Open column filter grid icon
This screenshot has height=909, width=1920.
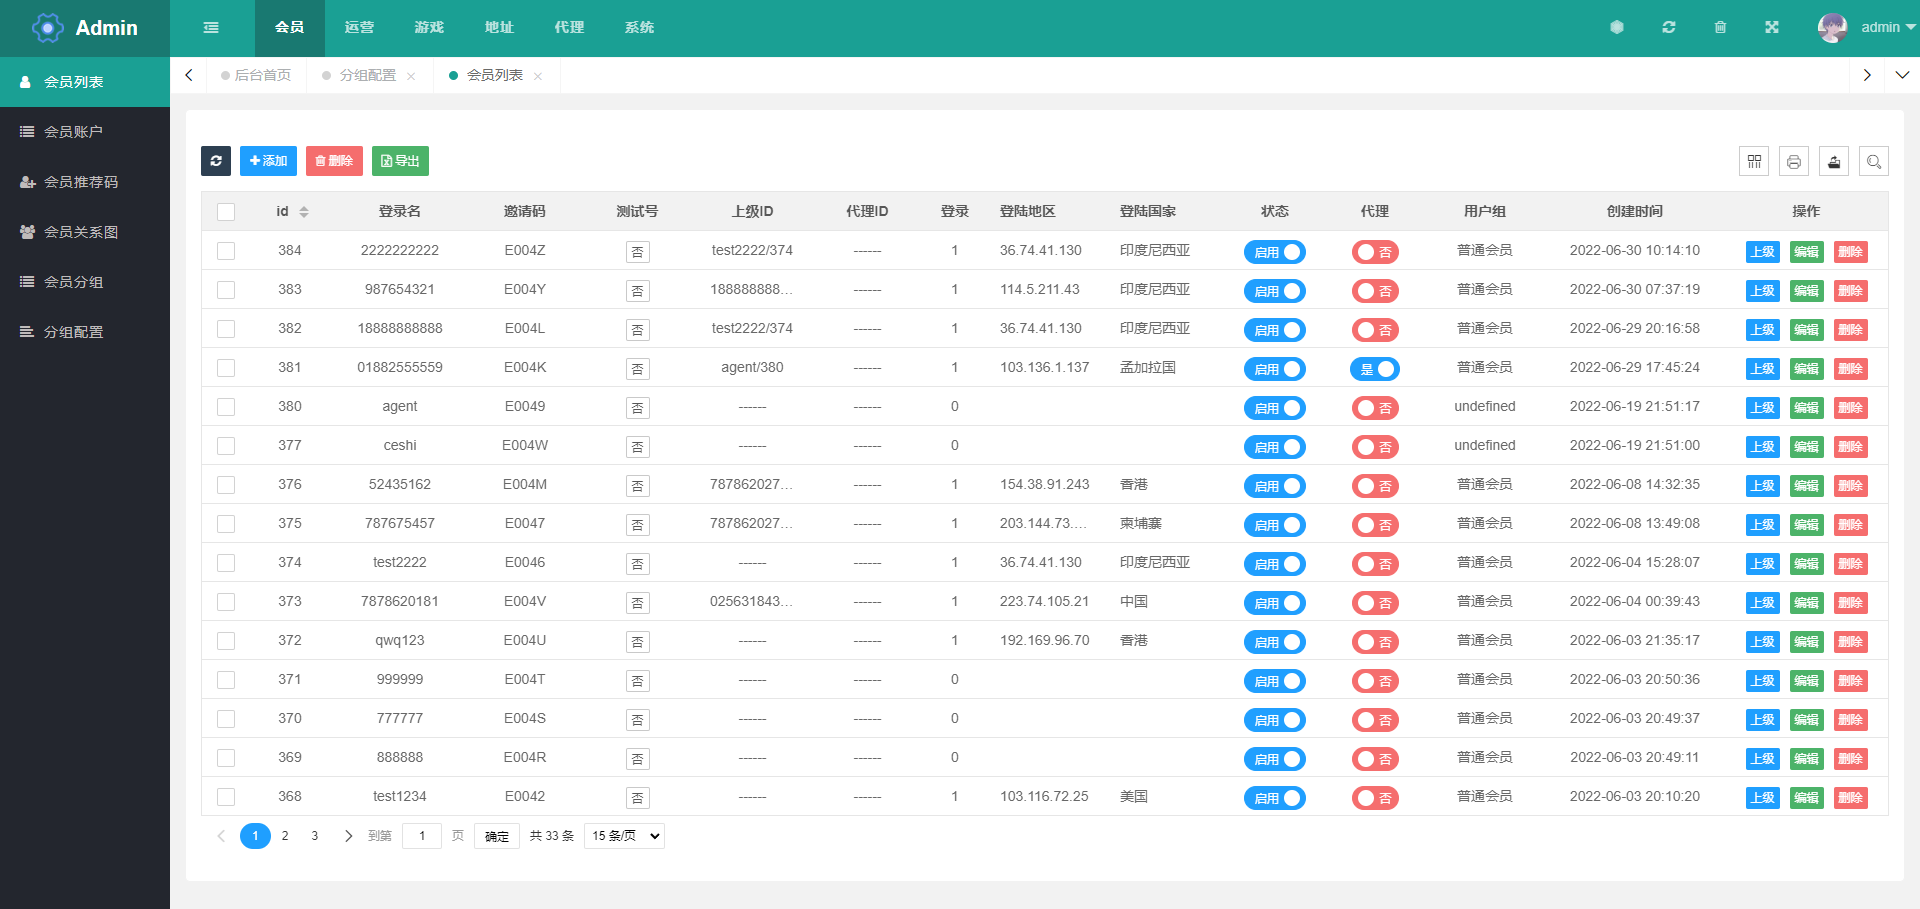1754,161
